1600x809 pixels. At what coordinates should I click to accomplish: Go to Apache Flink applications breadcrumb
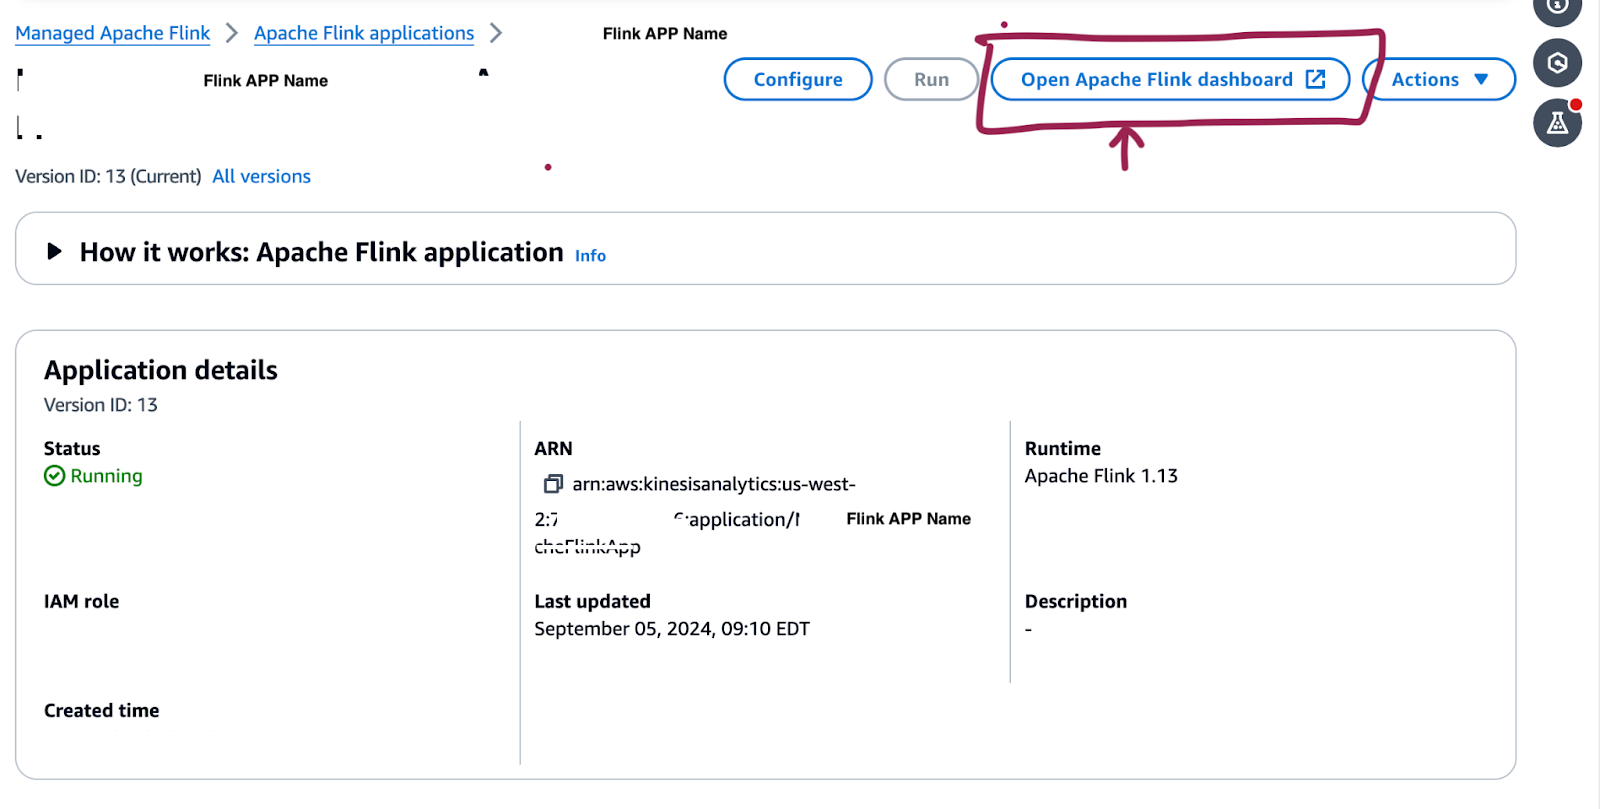[x=364, y=33]
